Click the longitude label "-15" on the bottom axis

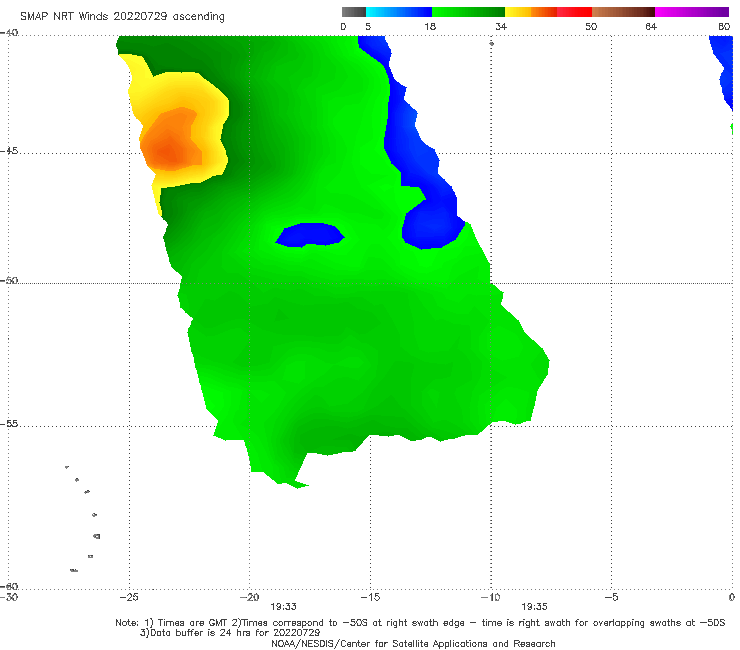(x=370, y=597)
